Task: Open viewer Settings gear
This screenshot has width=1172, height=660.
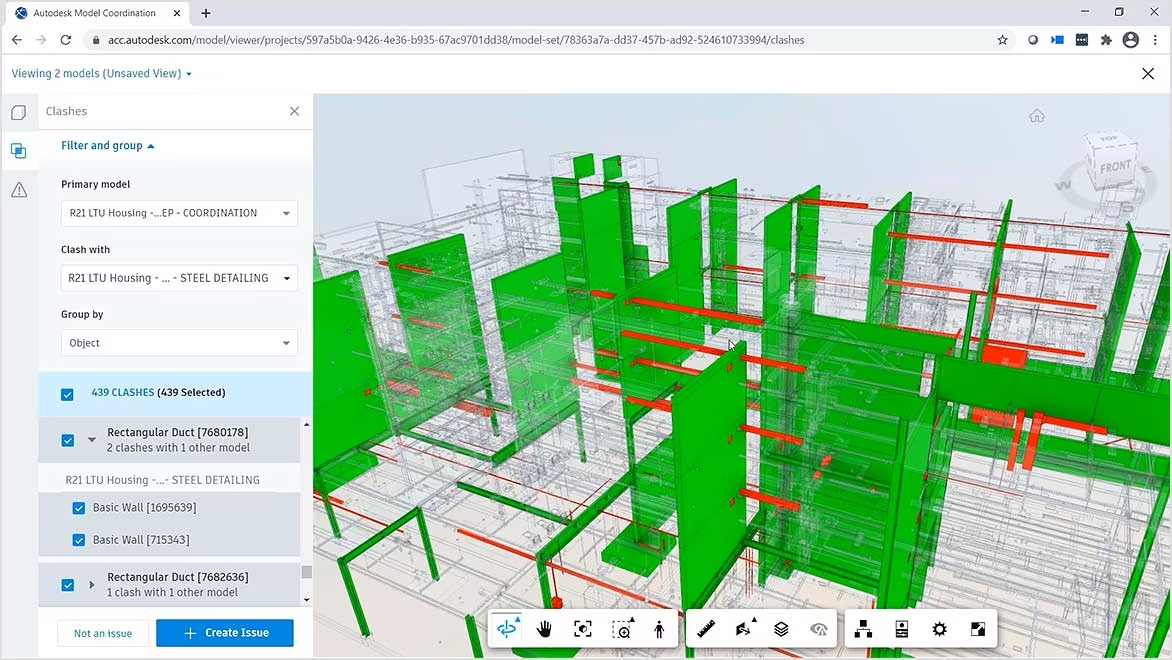Action: click(x=939, y=628)
